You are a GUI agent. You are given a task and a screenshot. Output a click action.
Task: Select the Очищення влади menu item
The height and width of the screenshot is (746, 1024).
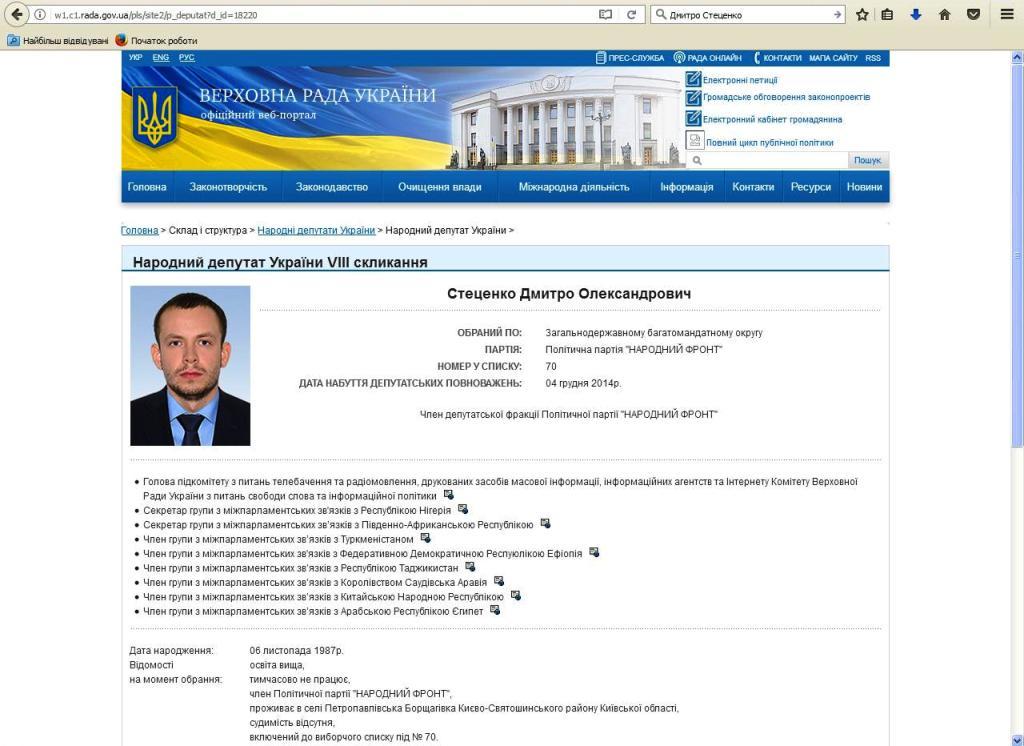point(439,187)
